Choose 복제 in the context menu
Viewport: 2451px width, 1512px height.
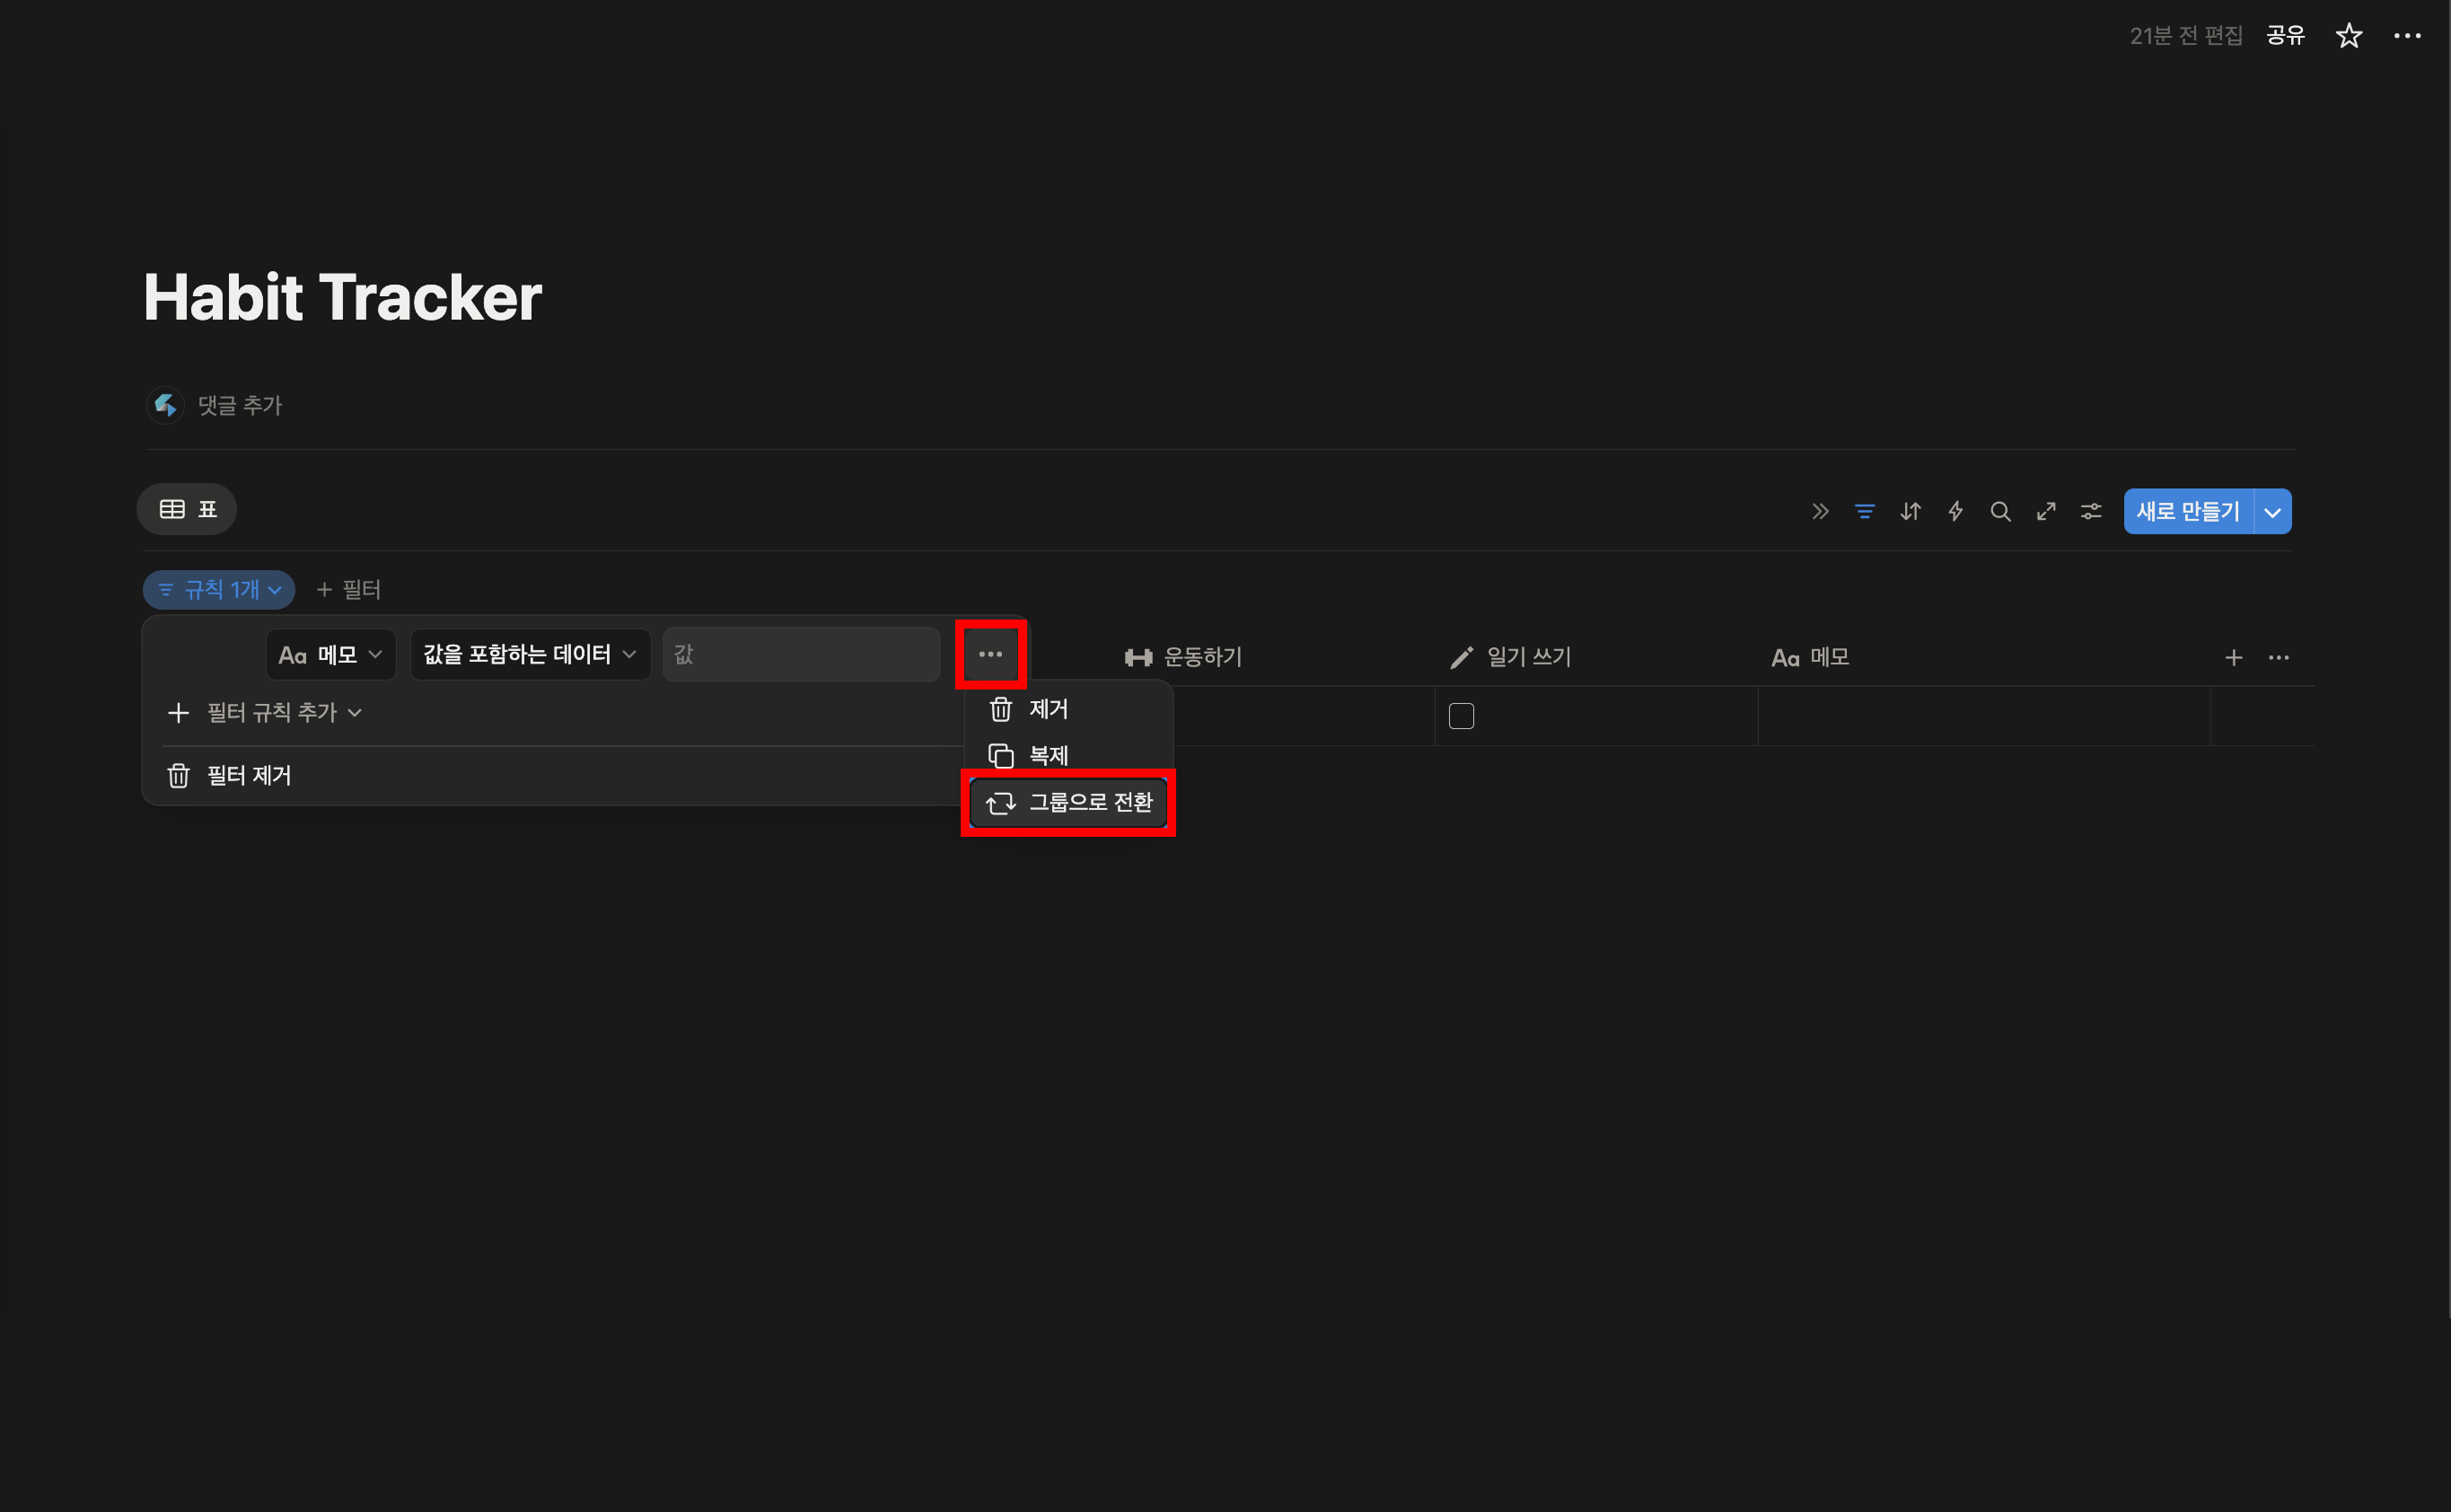(1047, 756)
